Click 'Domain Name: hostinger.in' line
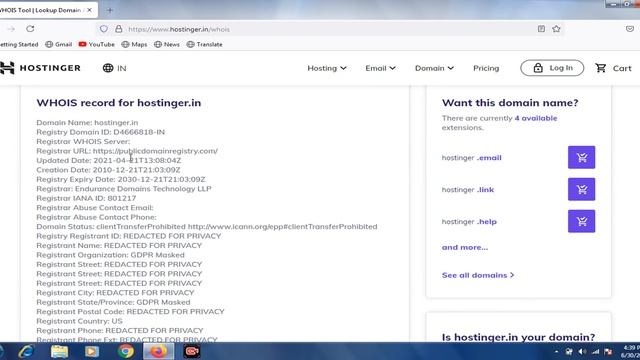This screenshot has width=640, height=360. click(x=87, y=122)
